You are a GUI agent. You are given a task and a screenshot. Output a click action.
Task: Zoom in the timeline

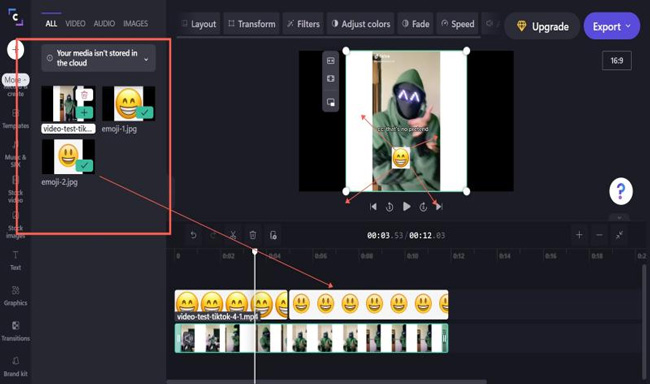(579, 235)
